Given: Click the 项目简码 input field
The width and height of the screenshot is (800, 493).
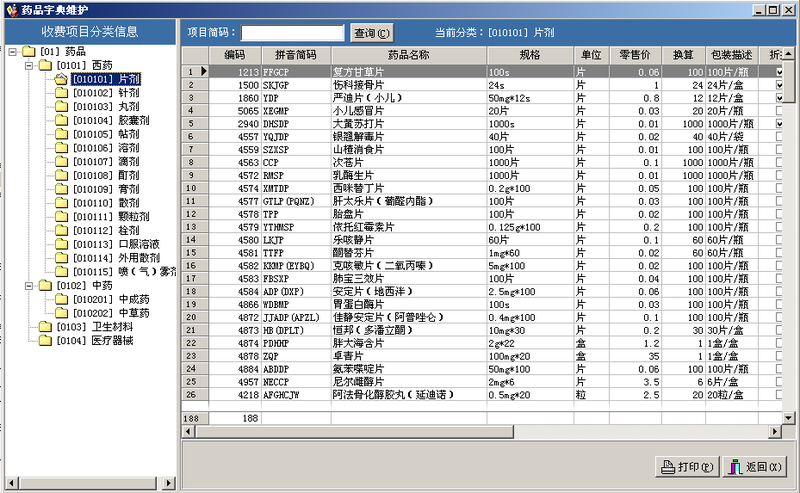Looking at the screenshot, I should [x=293, y=33].
